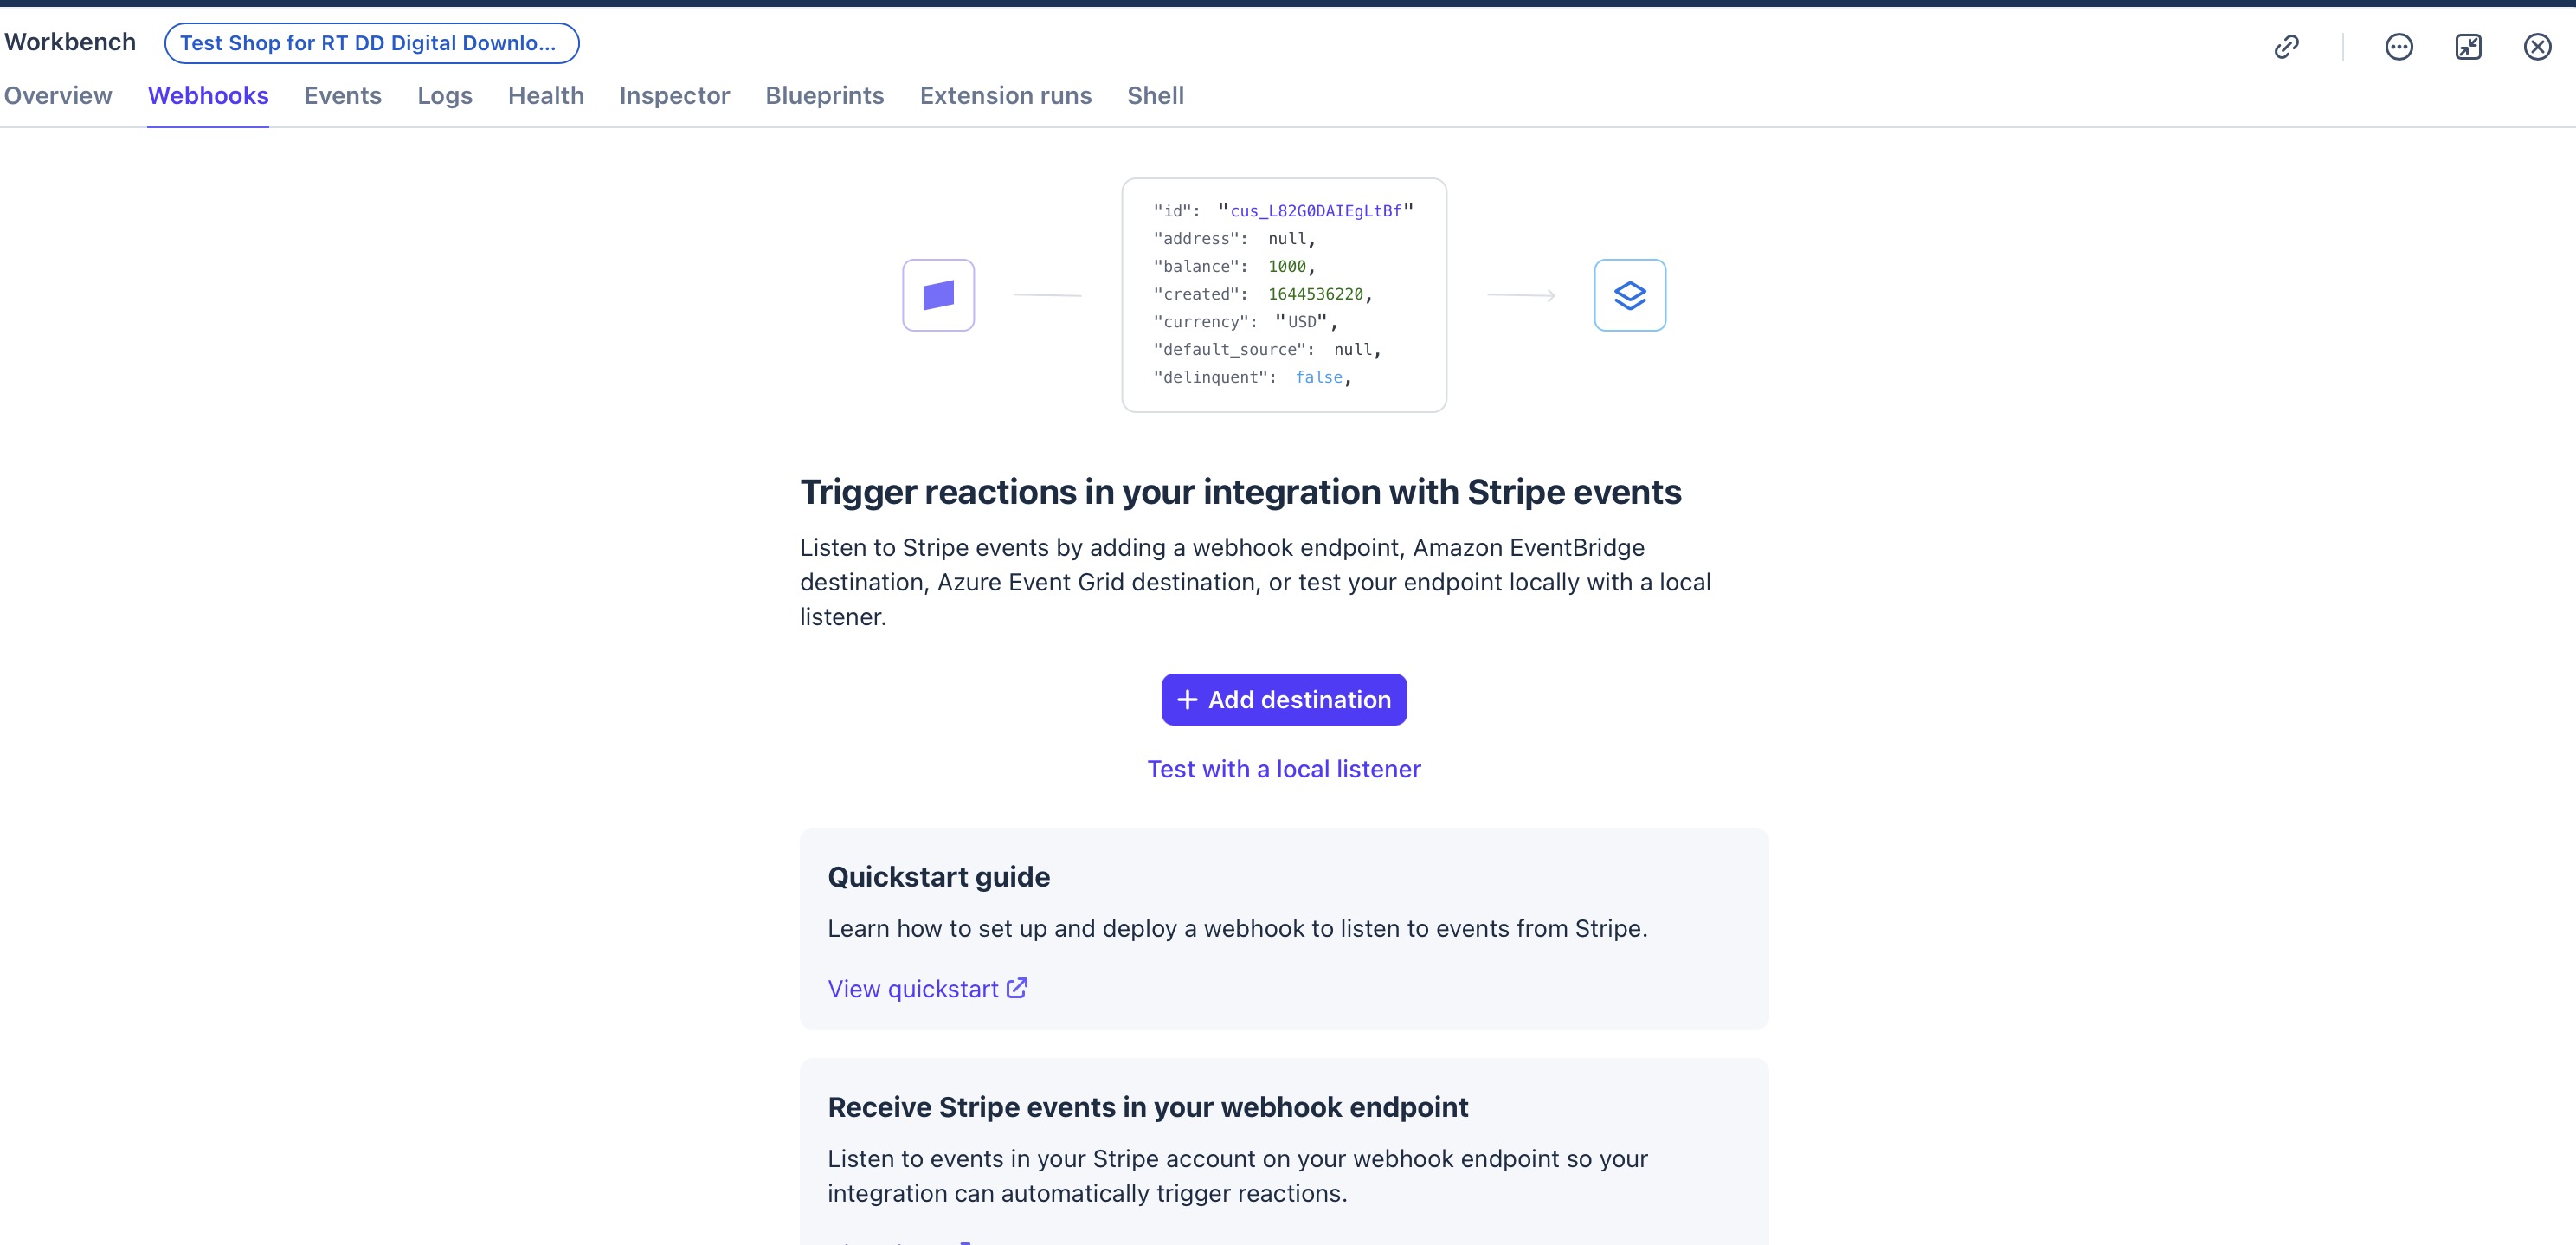Viewport: 2576px width, 1245px height.
Task: Click the customer id cus_L82G0DAIEgLtBf value
Action: (x=1316, y=211)
